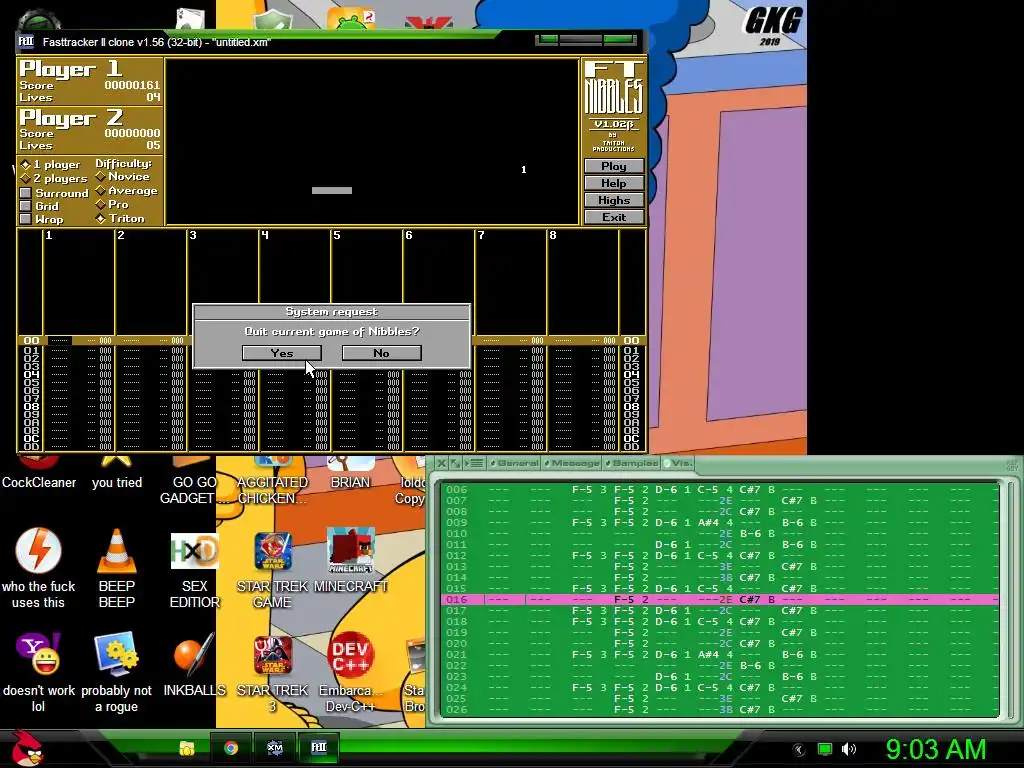Open the Nibbles Help button
Image resolution: width=1024 pixels, height=768 pixels.
[x=614, y=184]
